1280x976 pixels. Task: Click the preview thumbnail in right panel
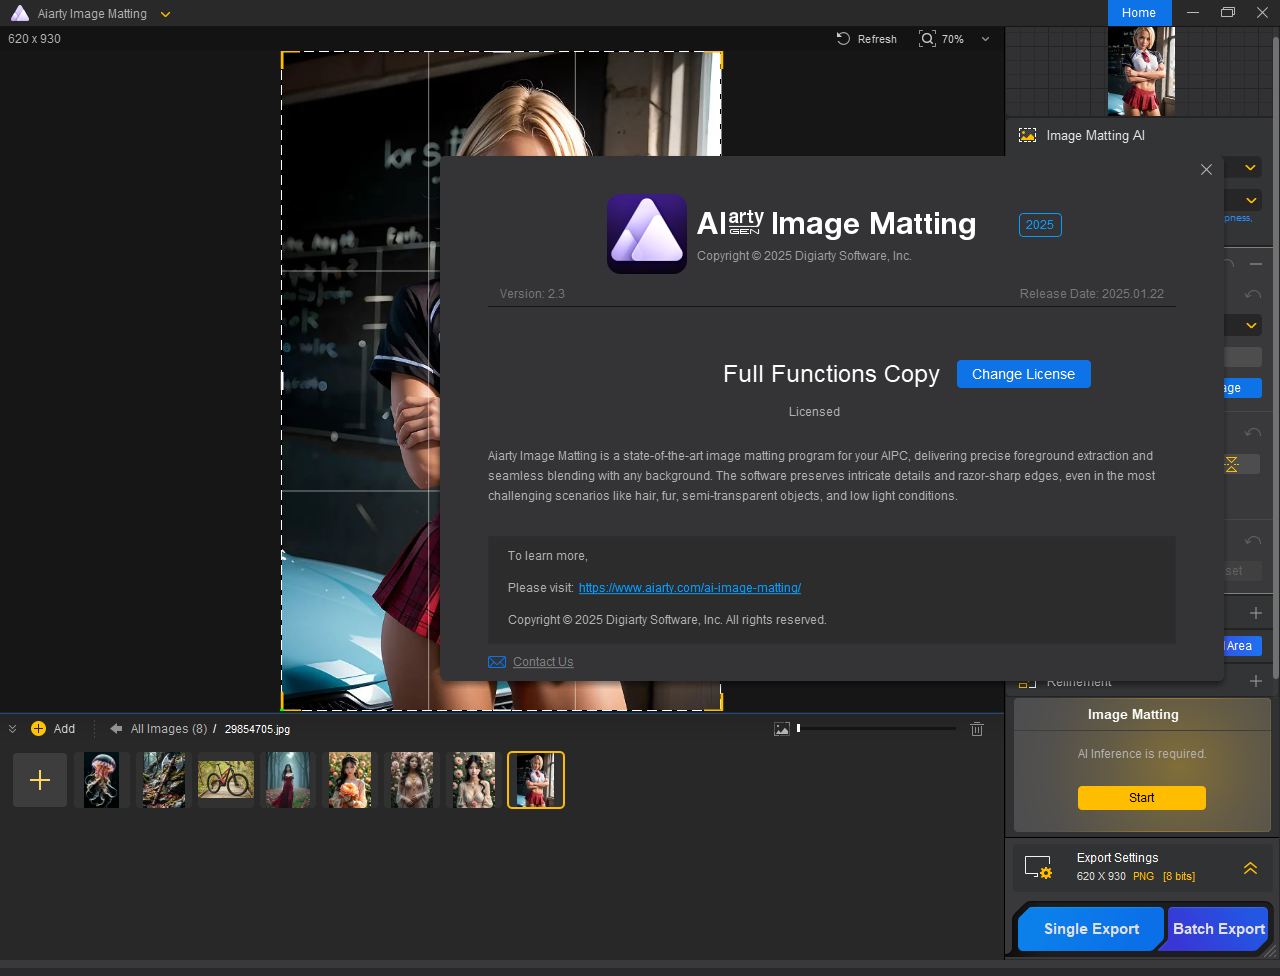point(1141,71)
